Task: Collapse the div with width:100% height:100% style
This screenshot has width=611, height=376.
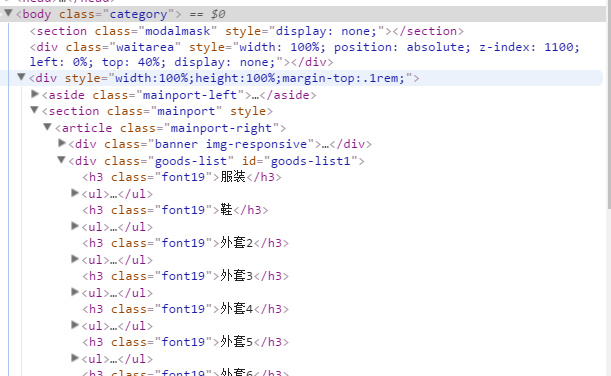Action: (21, 77)
